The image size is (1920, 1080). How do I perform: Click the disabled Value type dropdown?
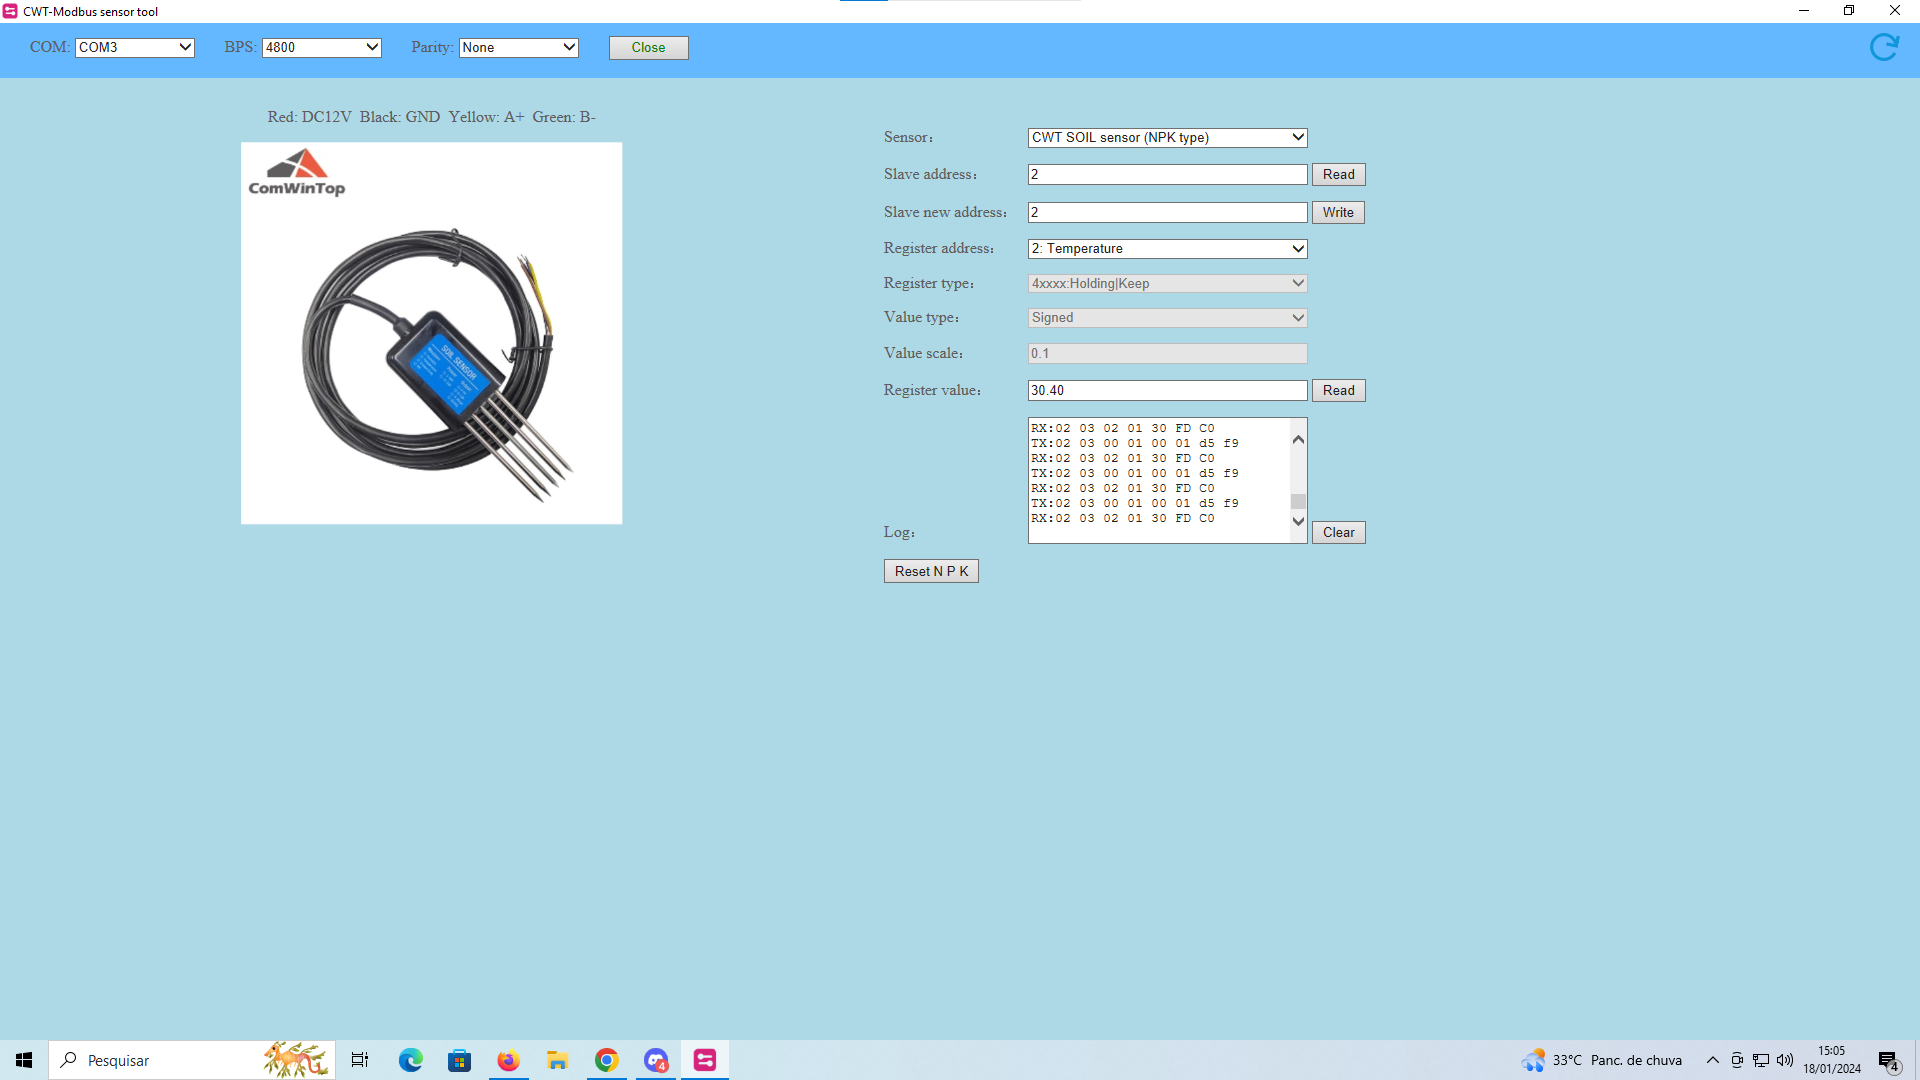tap(1167, 317)
